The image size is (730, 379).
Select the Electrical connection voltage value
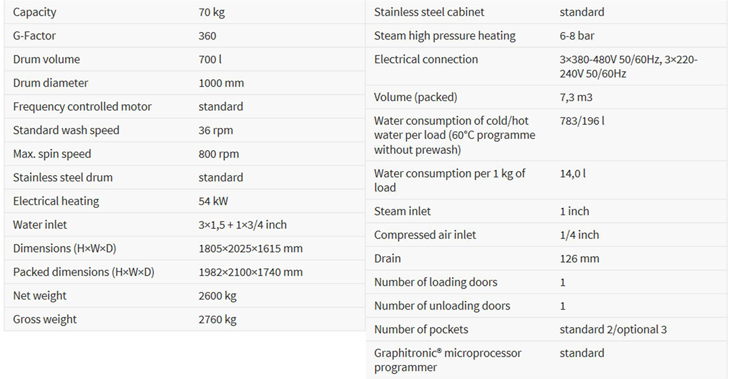[629, 67]
